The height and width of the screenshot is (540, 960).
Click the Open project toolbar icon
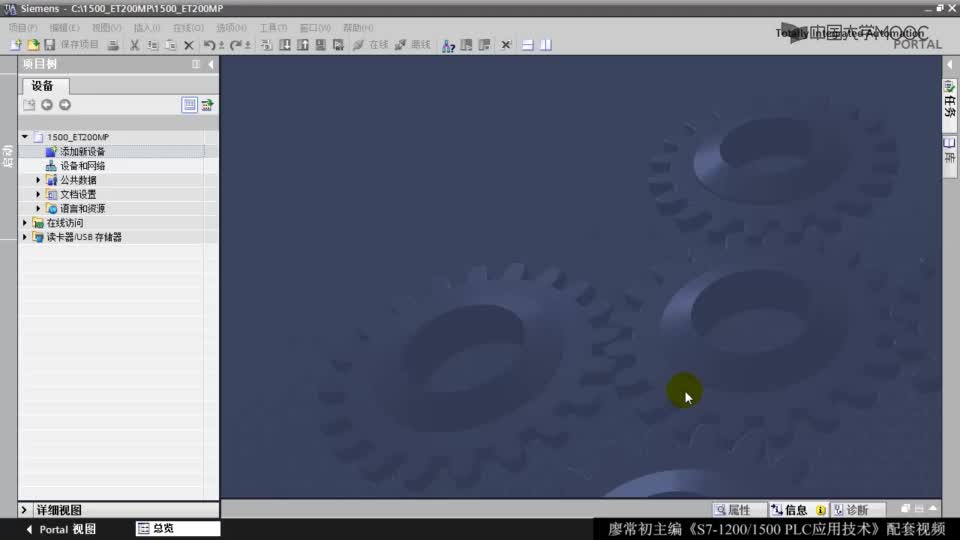pos(33,45)
